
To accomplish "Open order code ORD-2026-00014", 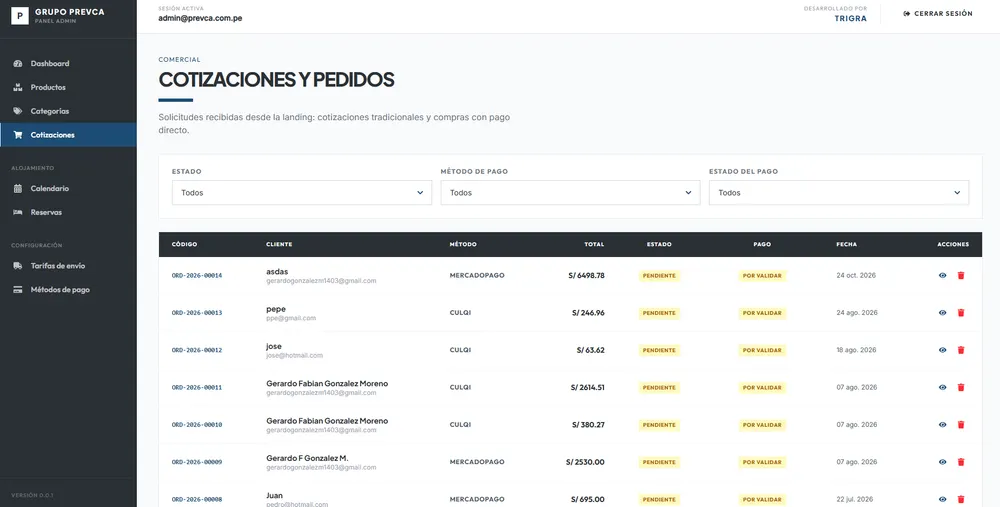I will [x=197, y=276].
